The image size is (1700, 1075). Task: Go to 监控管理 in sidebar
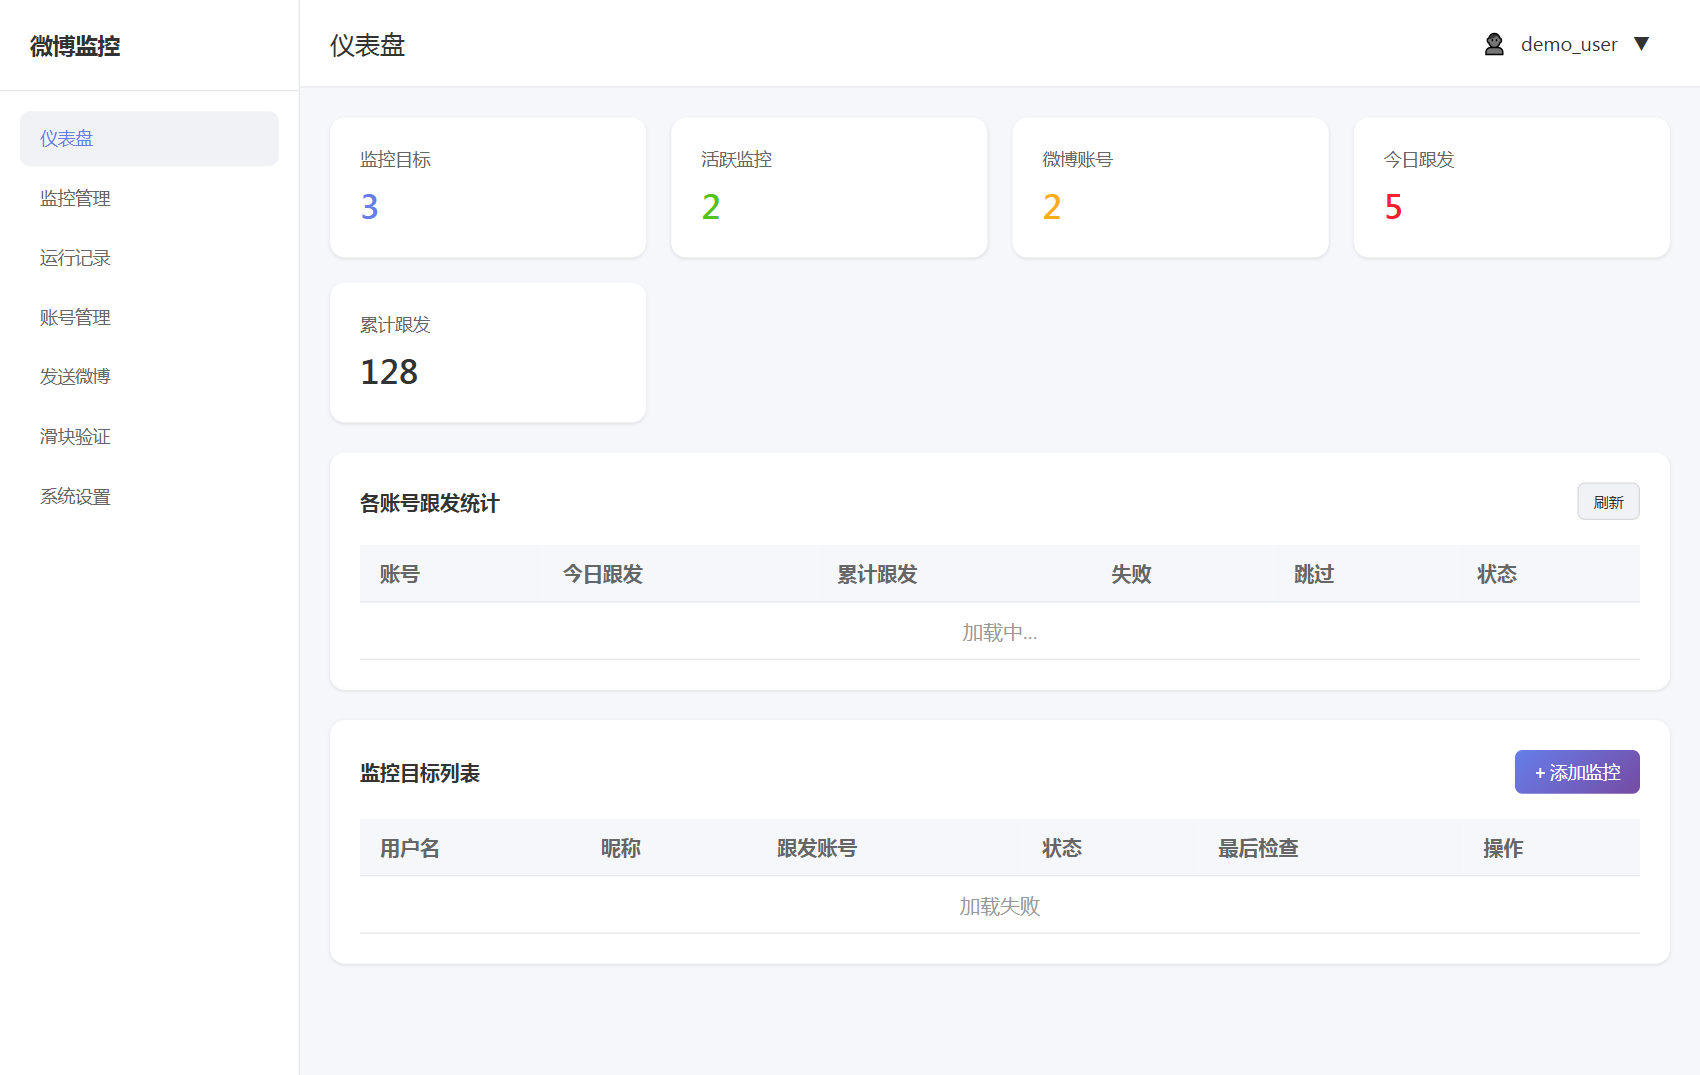(x=149, y=198)
